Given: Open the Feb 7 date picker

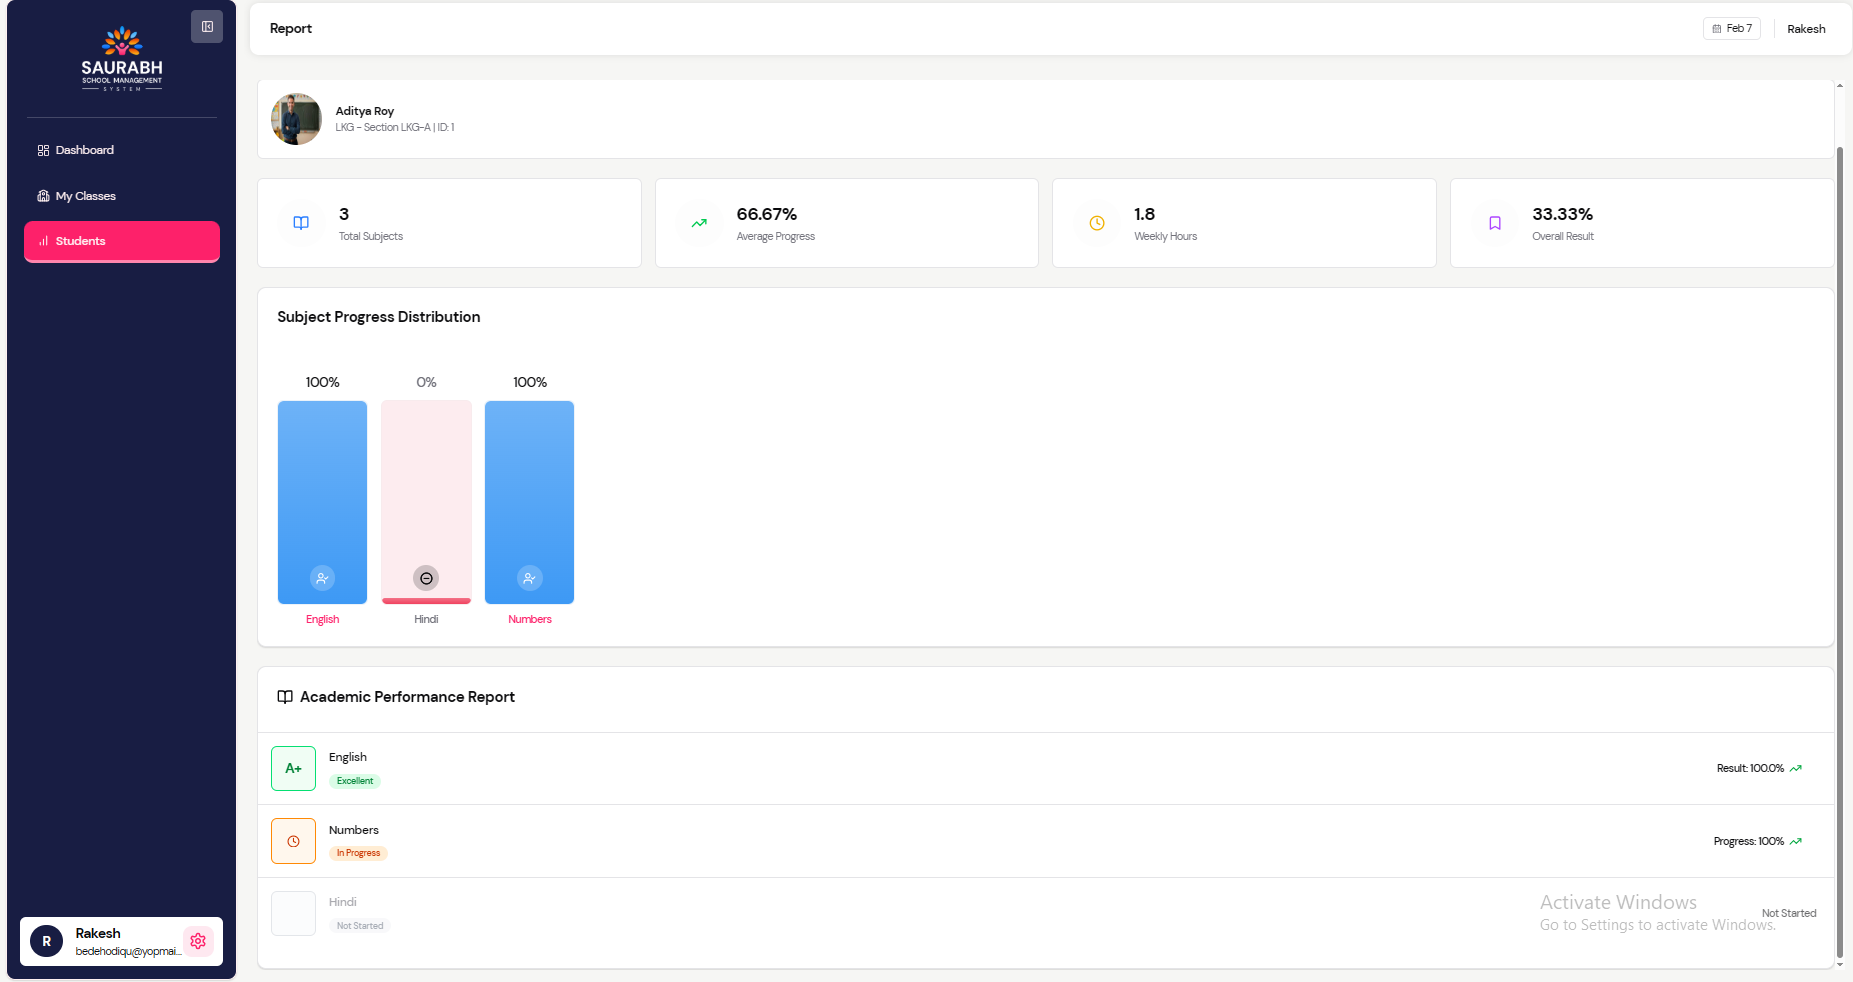Looking at the screenshot, I should coord(1731,28).
